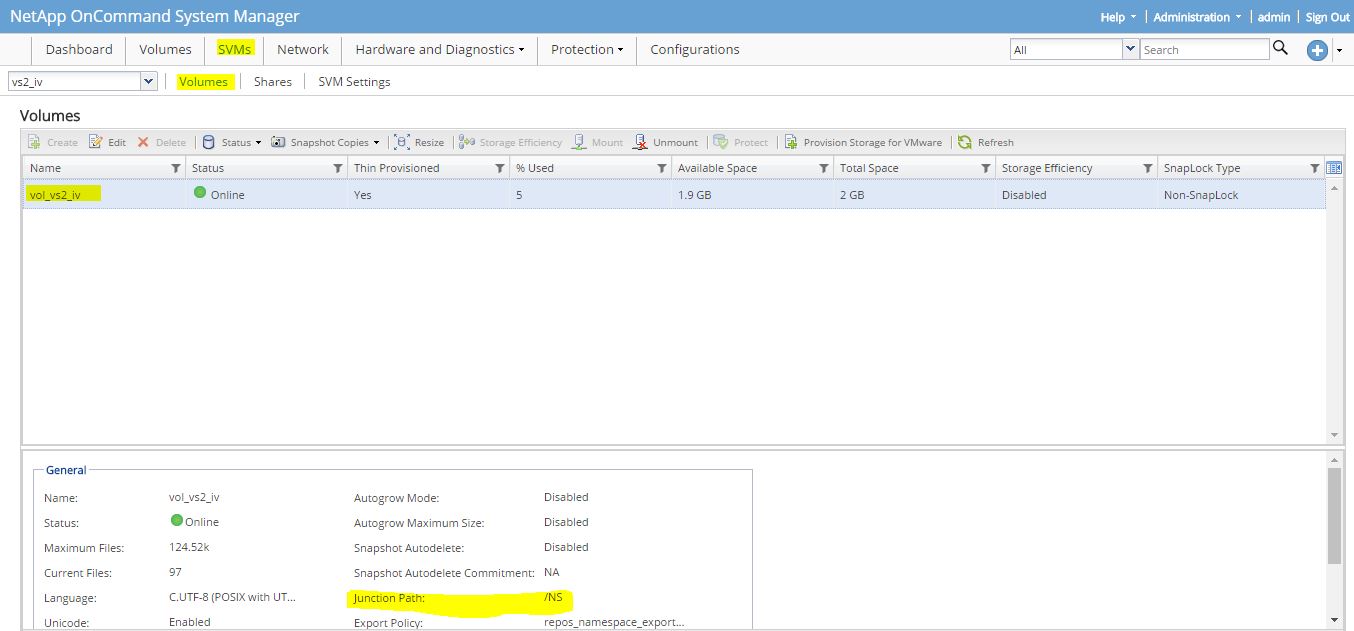Image resolution: width=1354 pixels, height=631 pixels.
Task: Open the Hardware and Diagnostics menu
Action: 438,49
